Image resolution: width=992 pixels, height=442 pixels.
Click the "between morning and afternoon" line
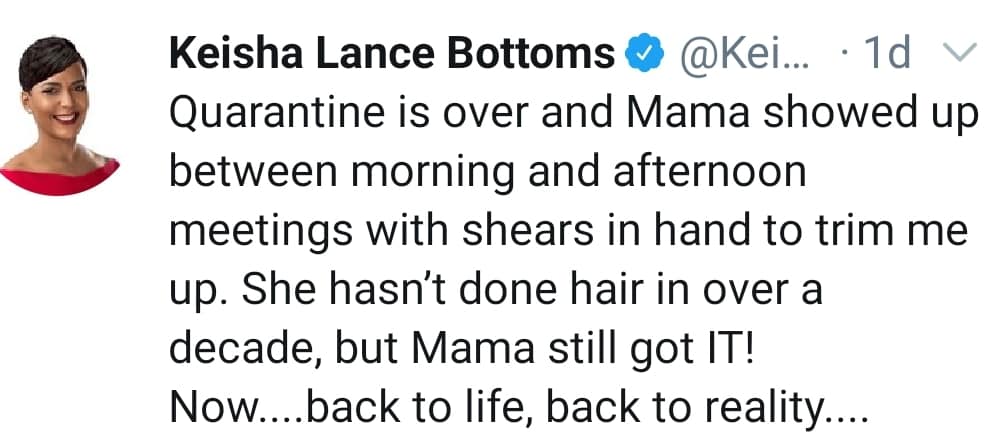click(x=487, y=174)
